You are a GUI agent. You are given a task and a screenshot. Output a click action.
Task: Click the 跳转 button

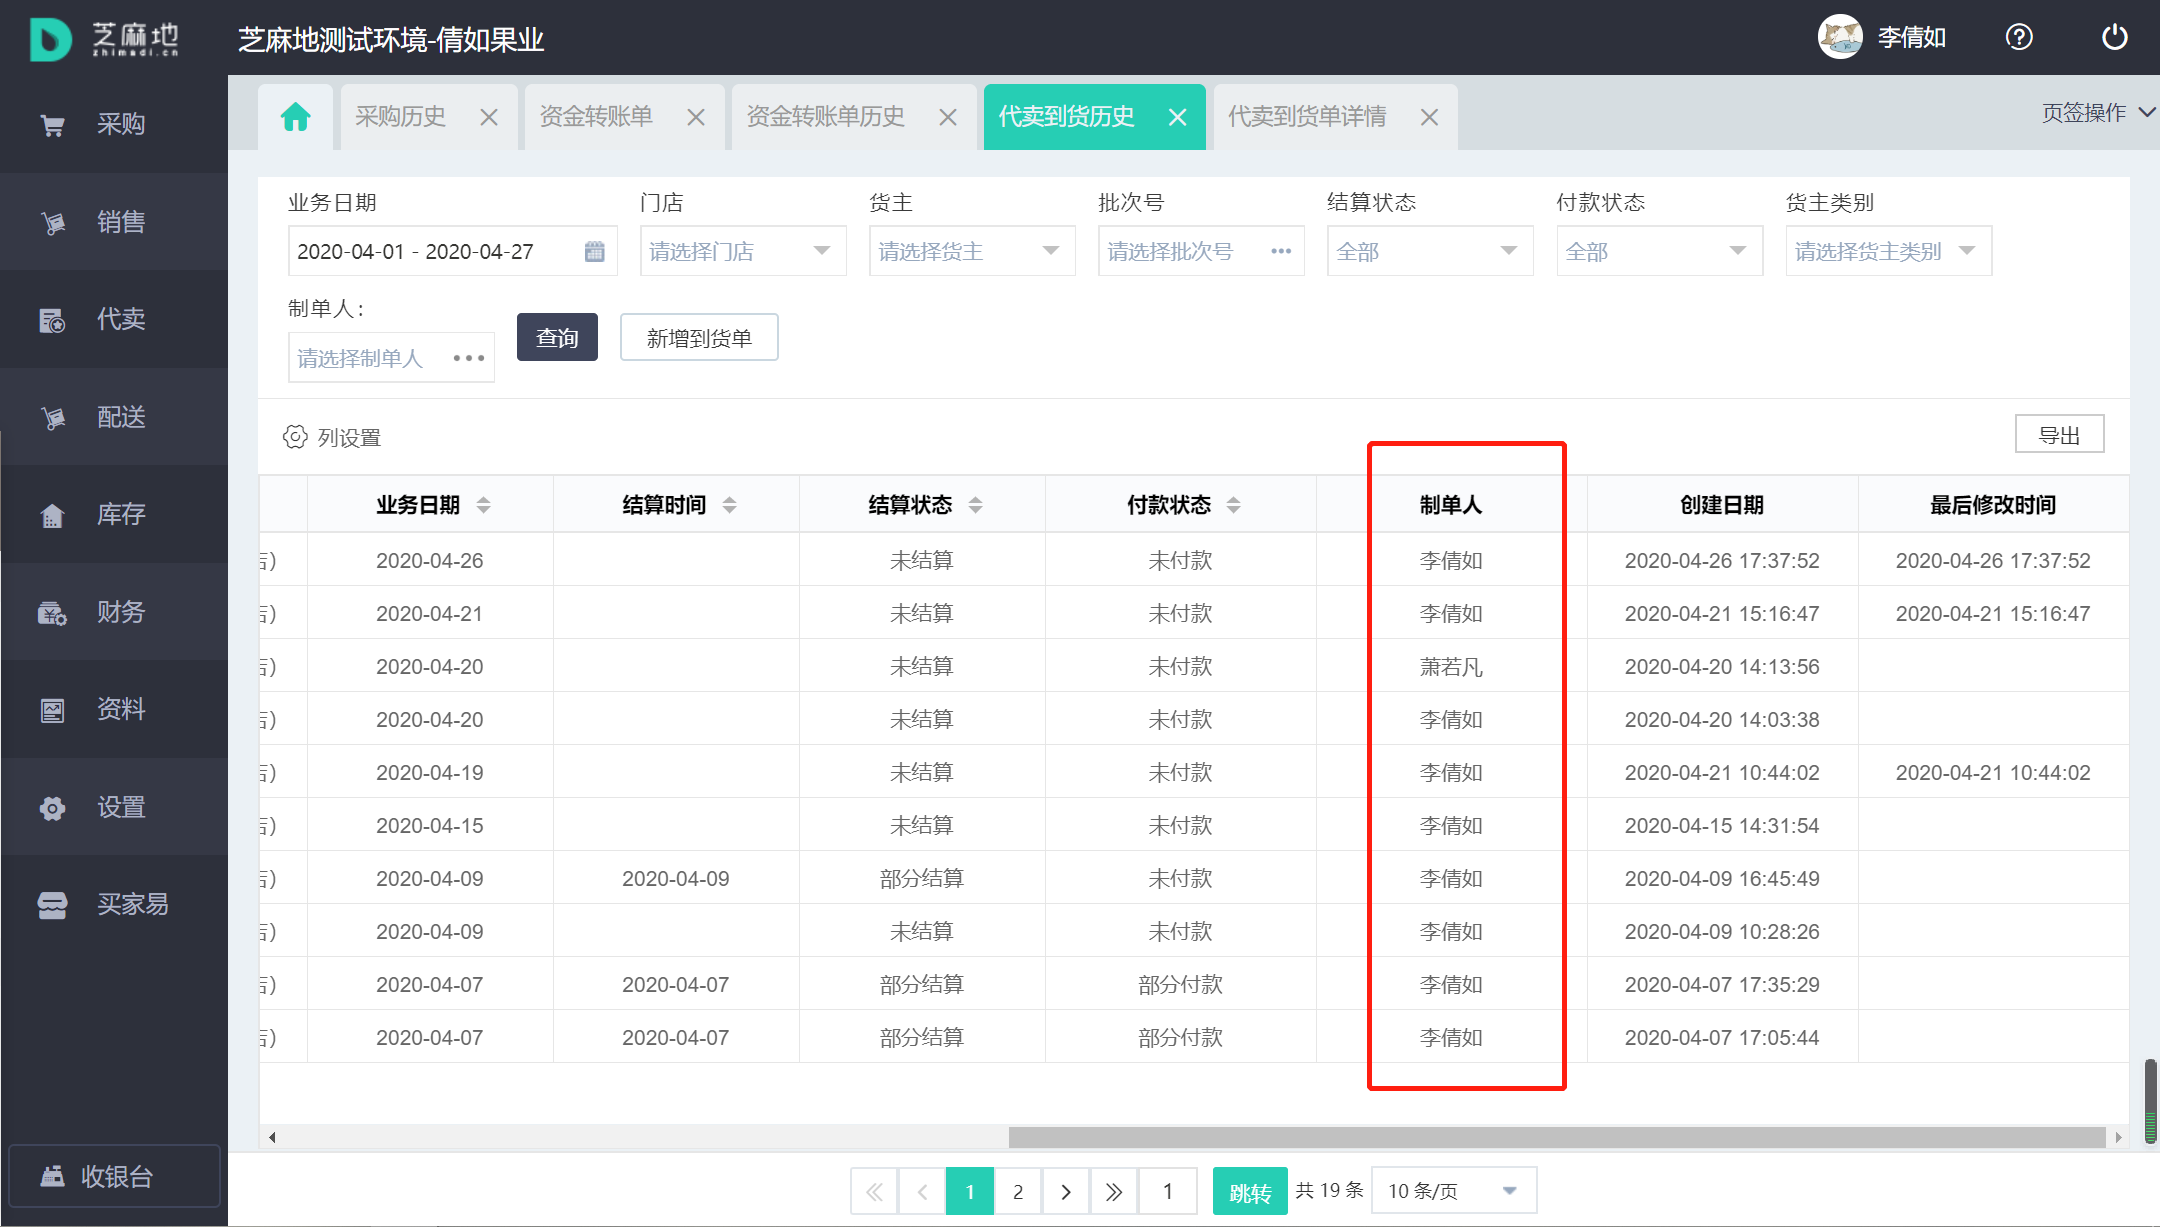[x=1250, y=1191]
